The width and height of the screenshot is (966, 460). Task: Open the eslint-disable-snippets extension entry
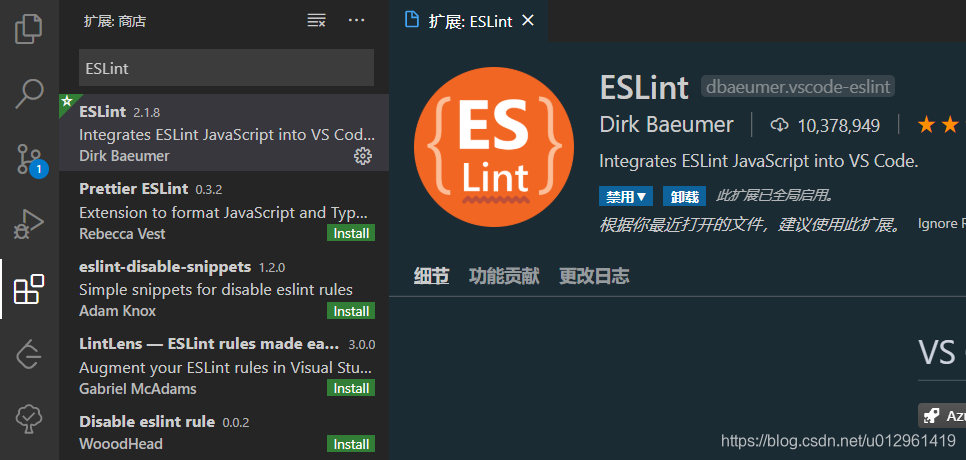224,288
